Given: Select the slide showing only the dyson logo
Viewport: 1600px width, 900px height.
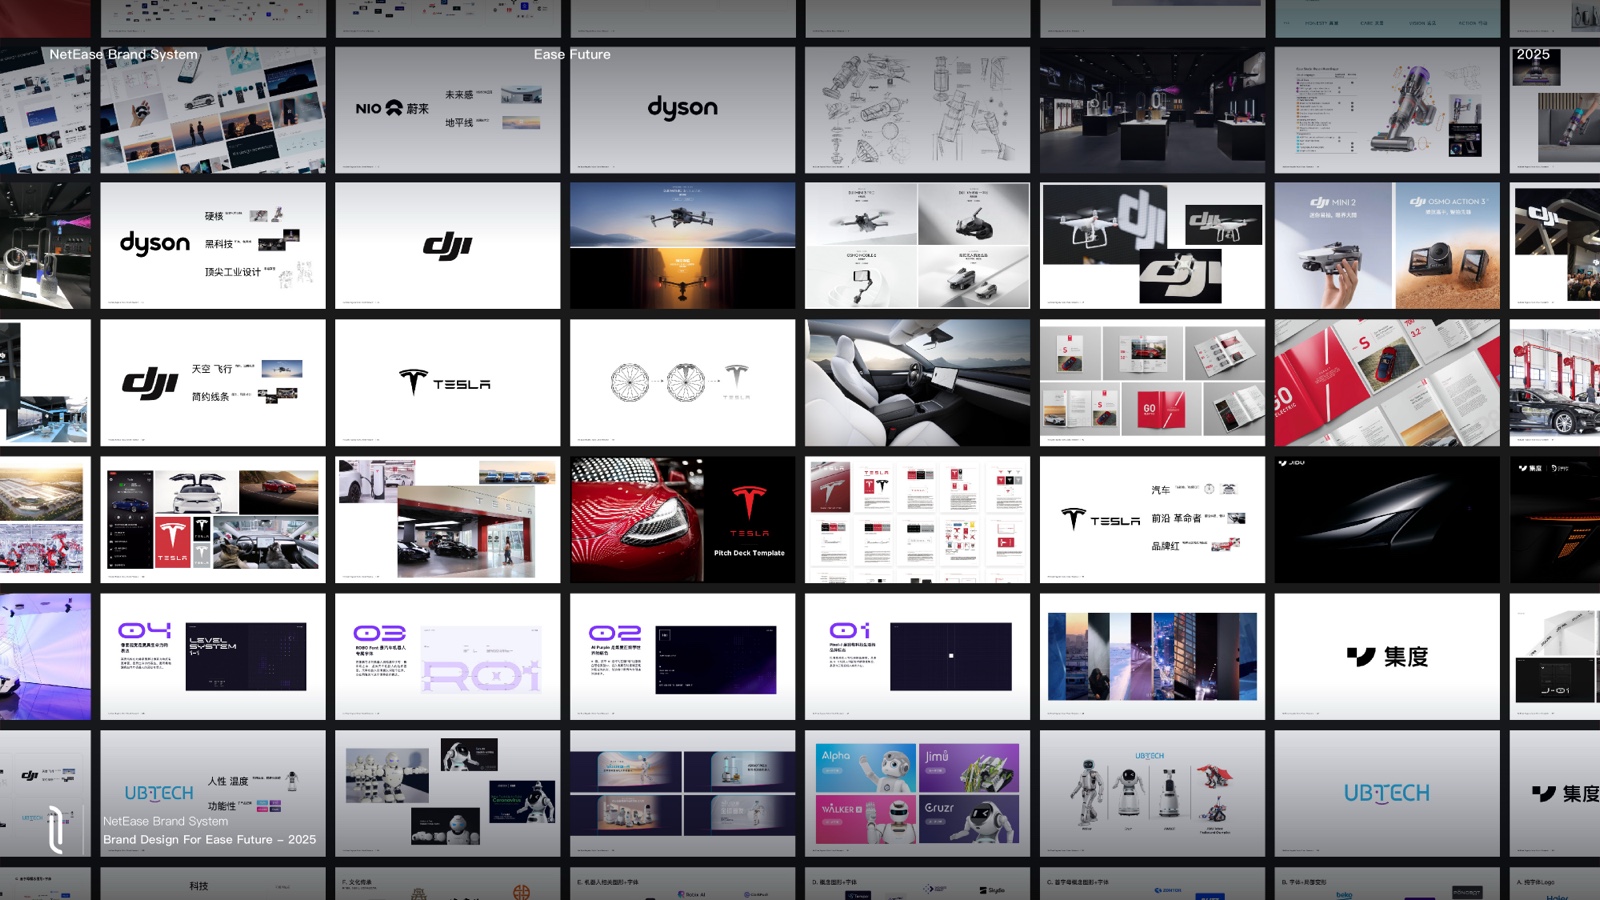Looking at the screenshot, I should 683,110.
